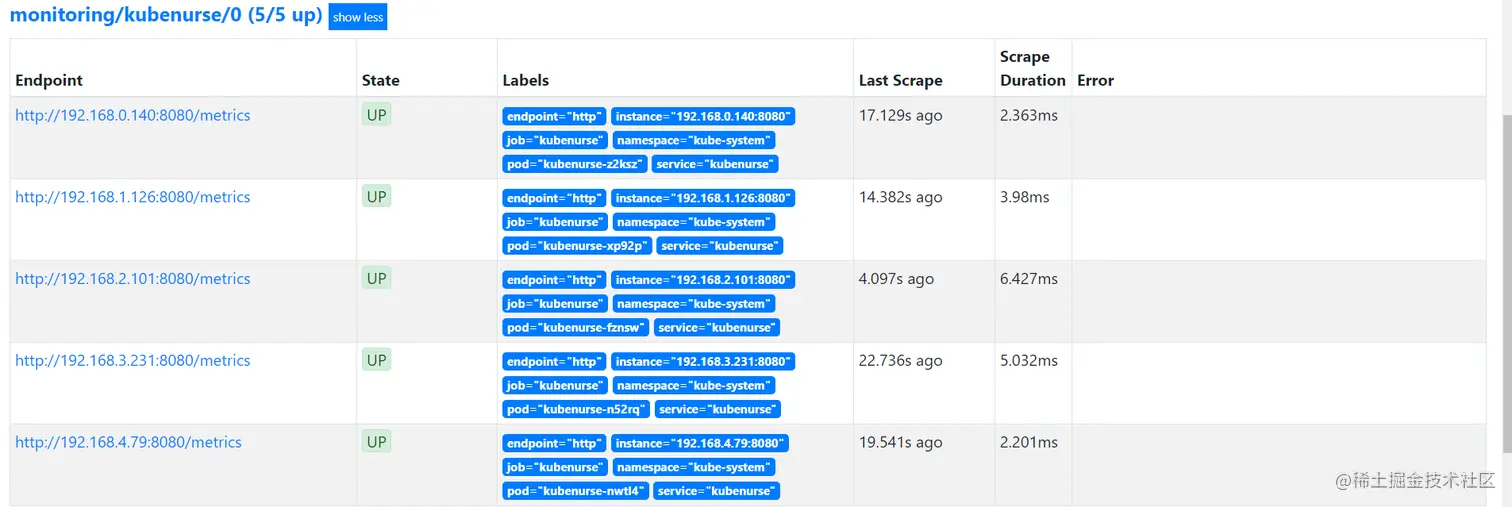Image resolution: width=1512 pixels, height=507 pixels.
Task: Click the 'show less' button
Action: [358, 17]
